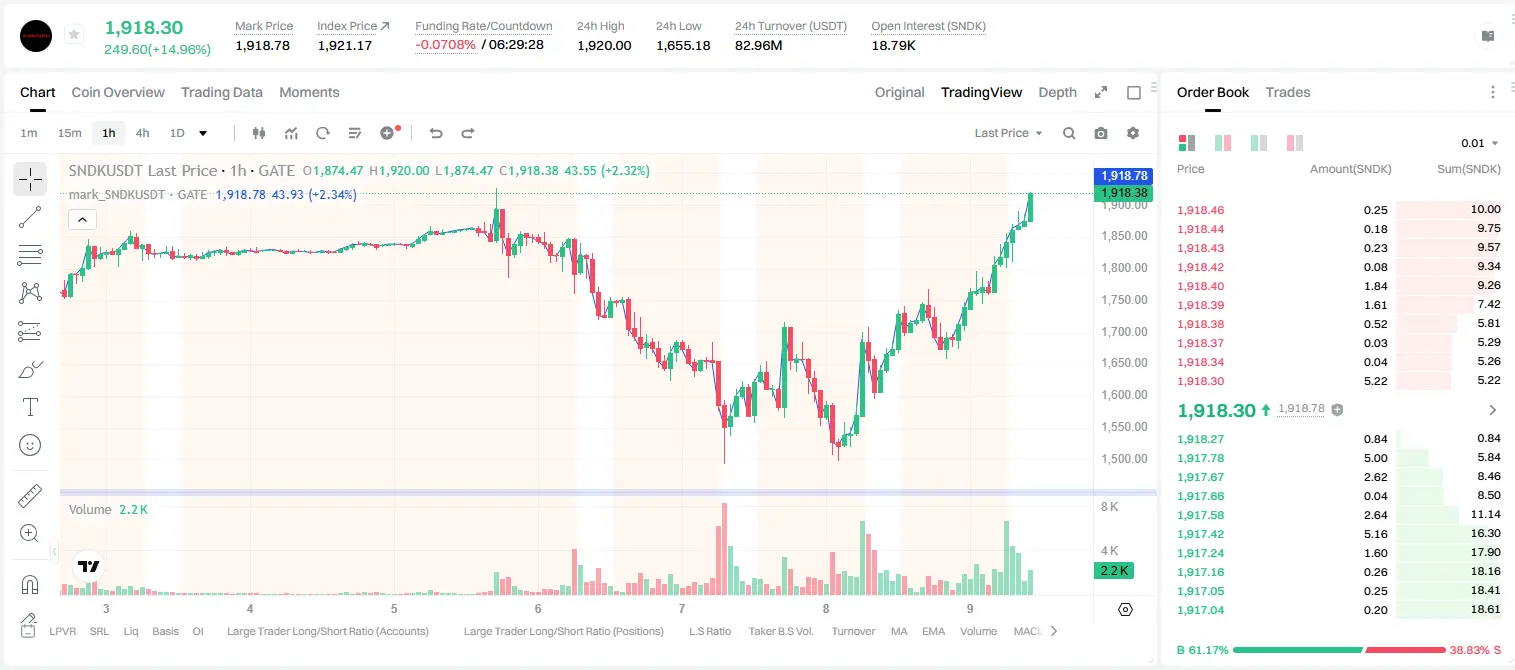Add SNDK to favorites with star icon
Image resolution: width=1515 pixels, height=670 pixels.
(74, 35)
